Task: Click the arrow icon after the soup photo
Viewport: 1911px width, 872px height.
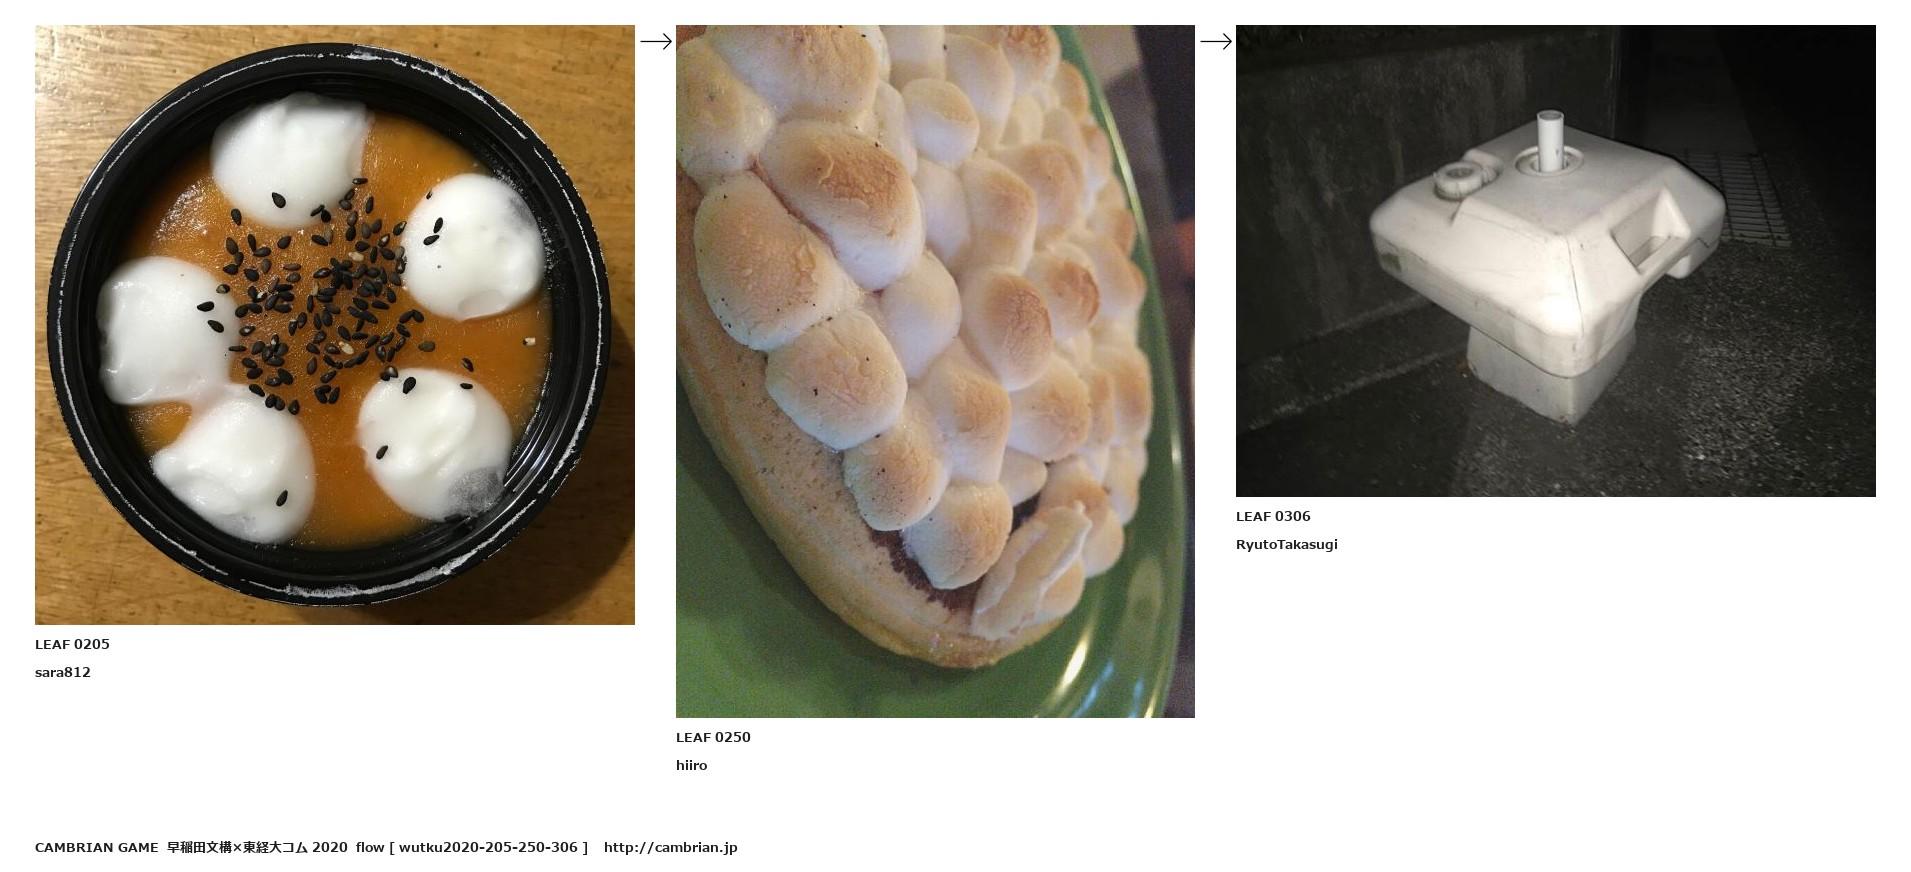Action: pos(656,41)
